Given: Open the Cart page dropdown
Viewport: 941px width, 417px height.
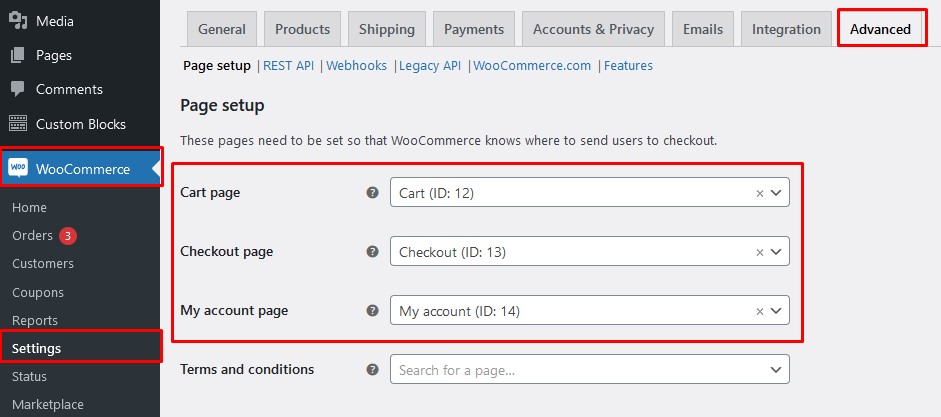Looking at the screenshot, I should tap(777, 194).
